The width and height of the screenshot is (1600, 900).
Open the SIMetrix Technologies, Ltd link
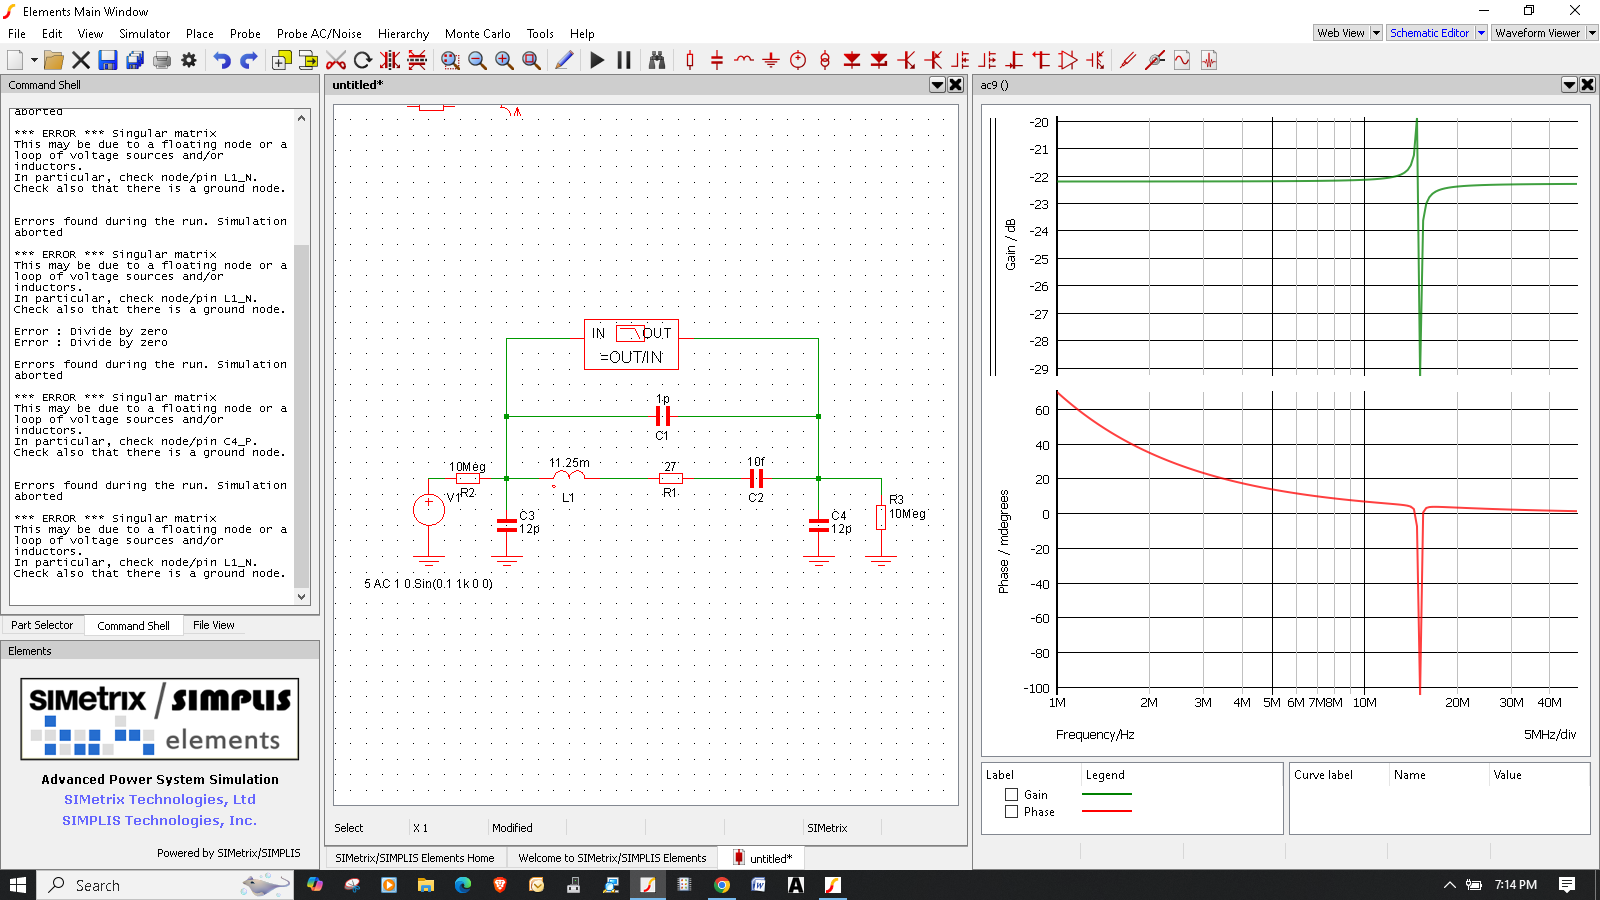(x=160, y=799)
